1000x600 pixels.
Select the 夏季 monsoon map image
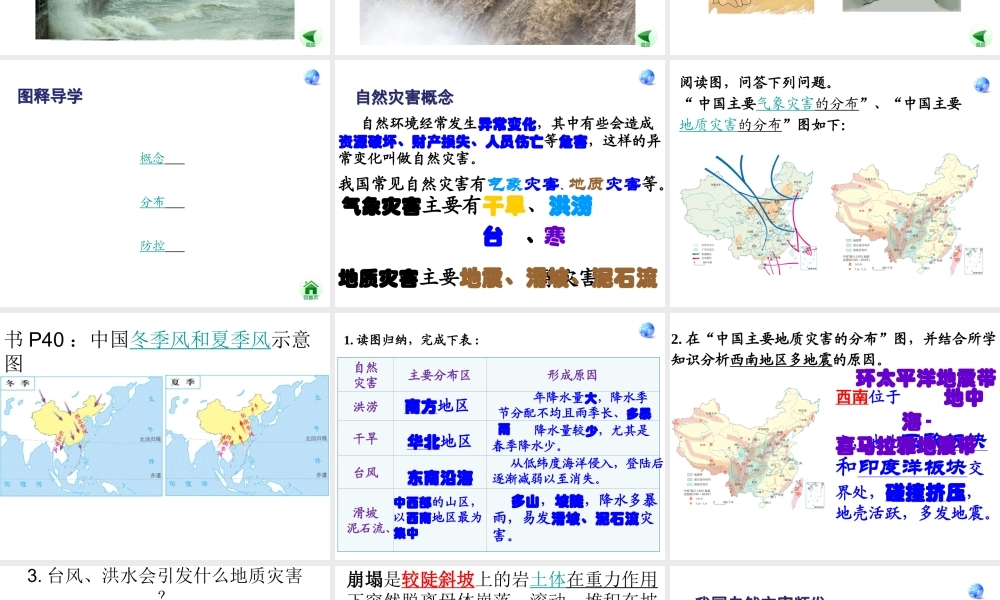pyautogui.click(x=247, y=435)
